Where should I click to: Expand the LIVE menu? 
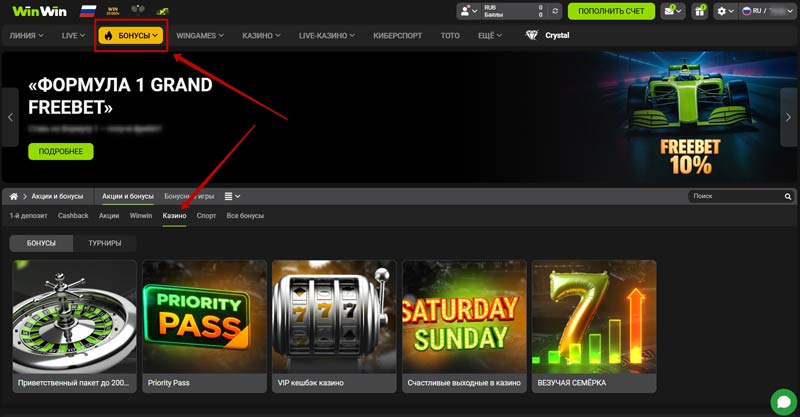(73, 36)
